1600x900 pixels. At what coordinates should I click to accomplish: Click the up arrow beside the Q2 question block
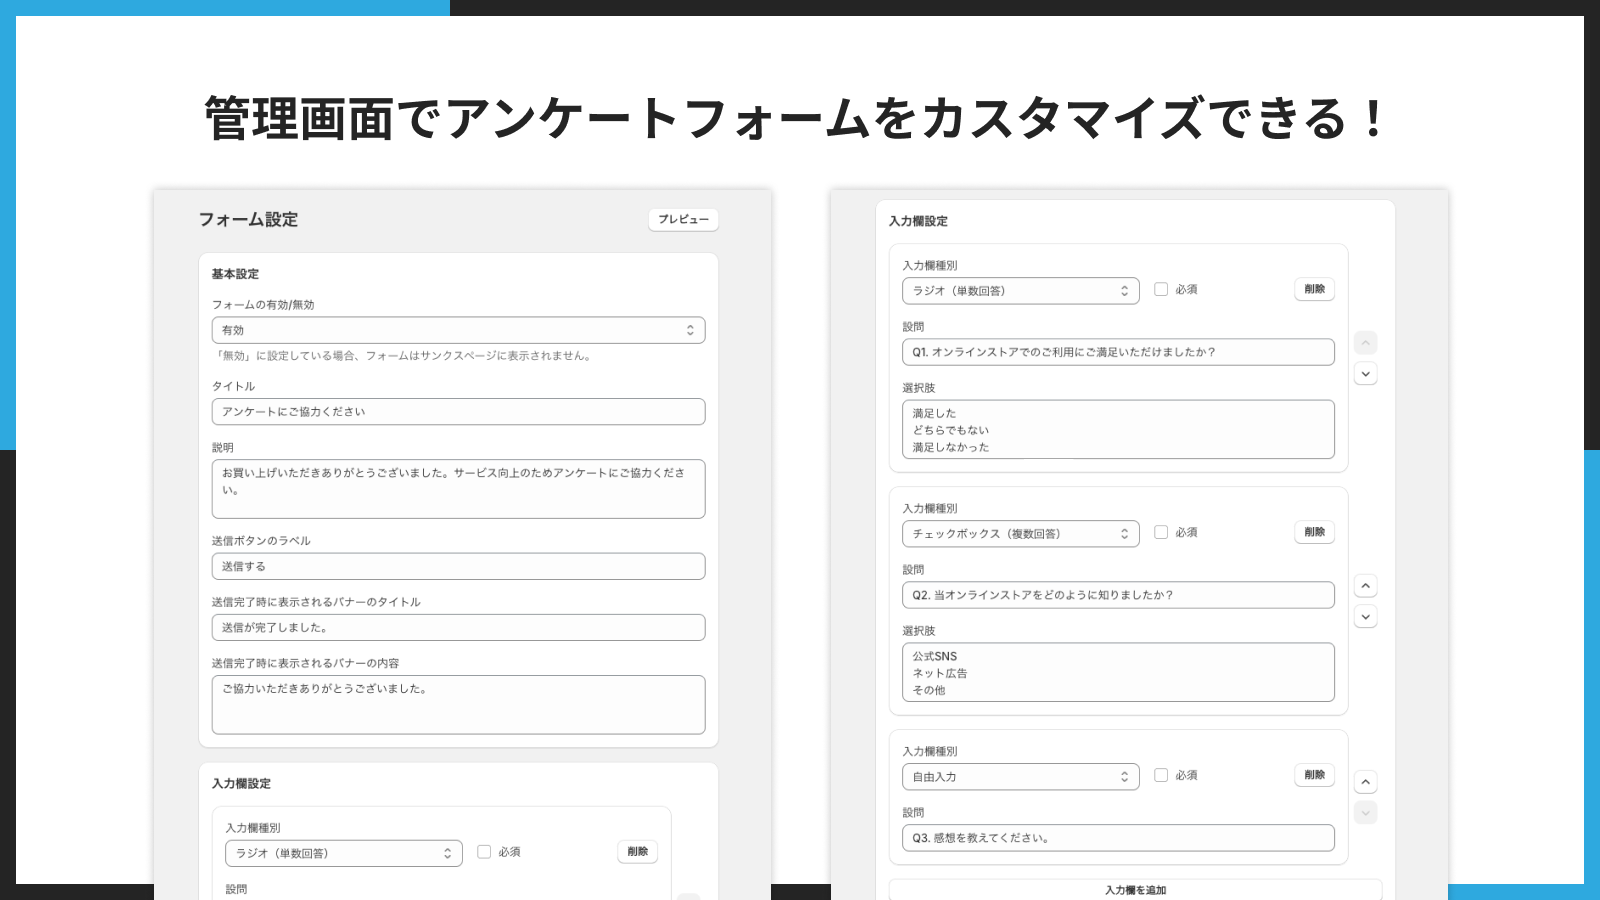tap(1365, 585)
